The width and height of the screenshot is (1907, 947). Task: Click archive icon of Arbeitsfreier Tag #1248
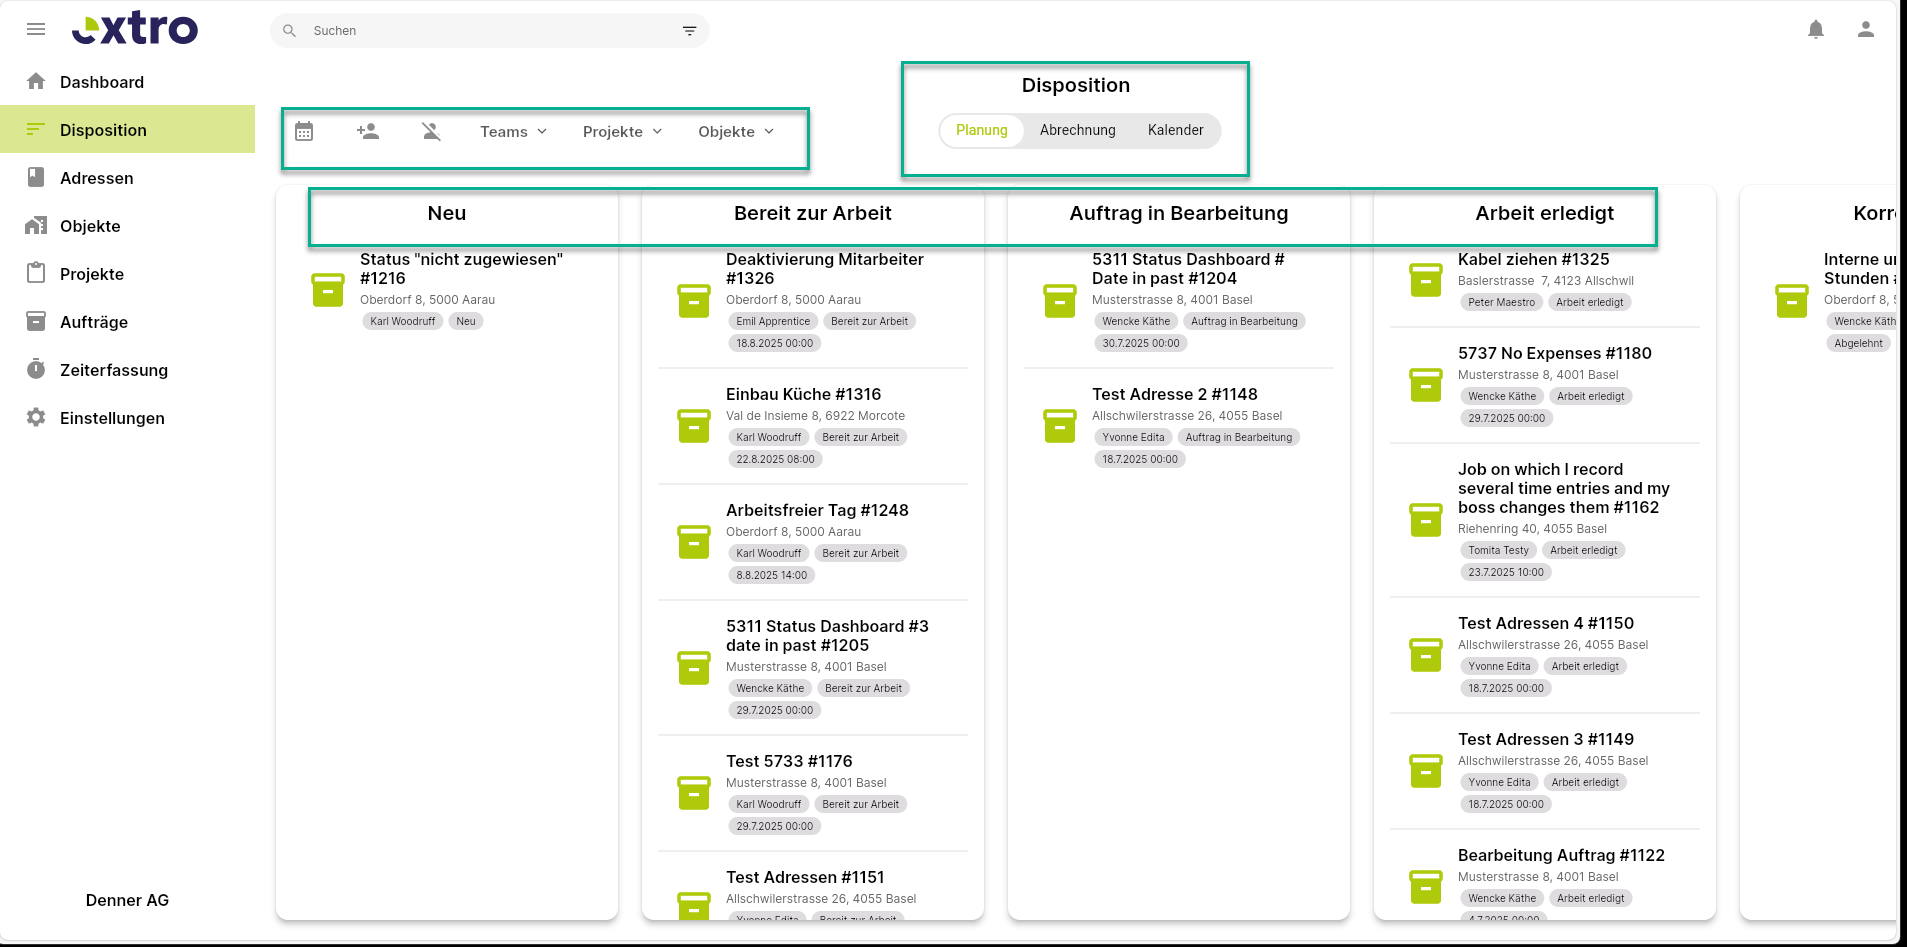(x=694, y=542)
